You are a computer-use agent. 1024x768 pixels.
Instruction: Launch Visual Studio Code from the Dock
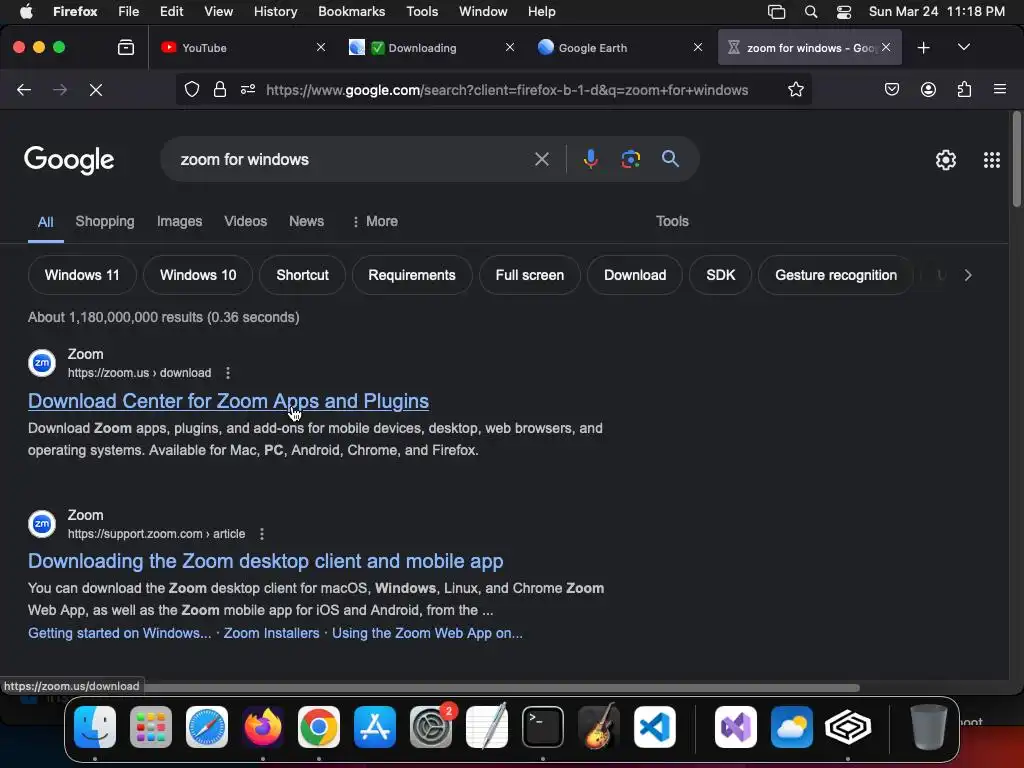(x=654, y=727)
